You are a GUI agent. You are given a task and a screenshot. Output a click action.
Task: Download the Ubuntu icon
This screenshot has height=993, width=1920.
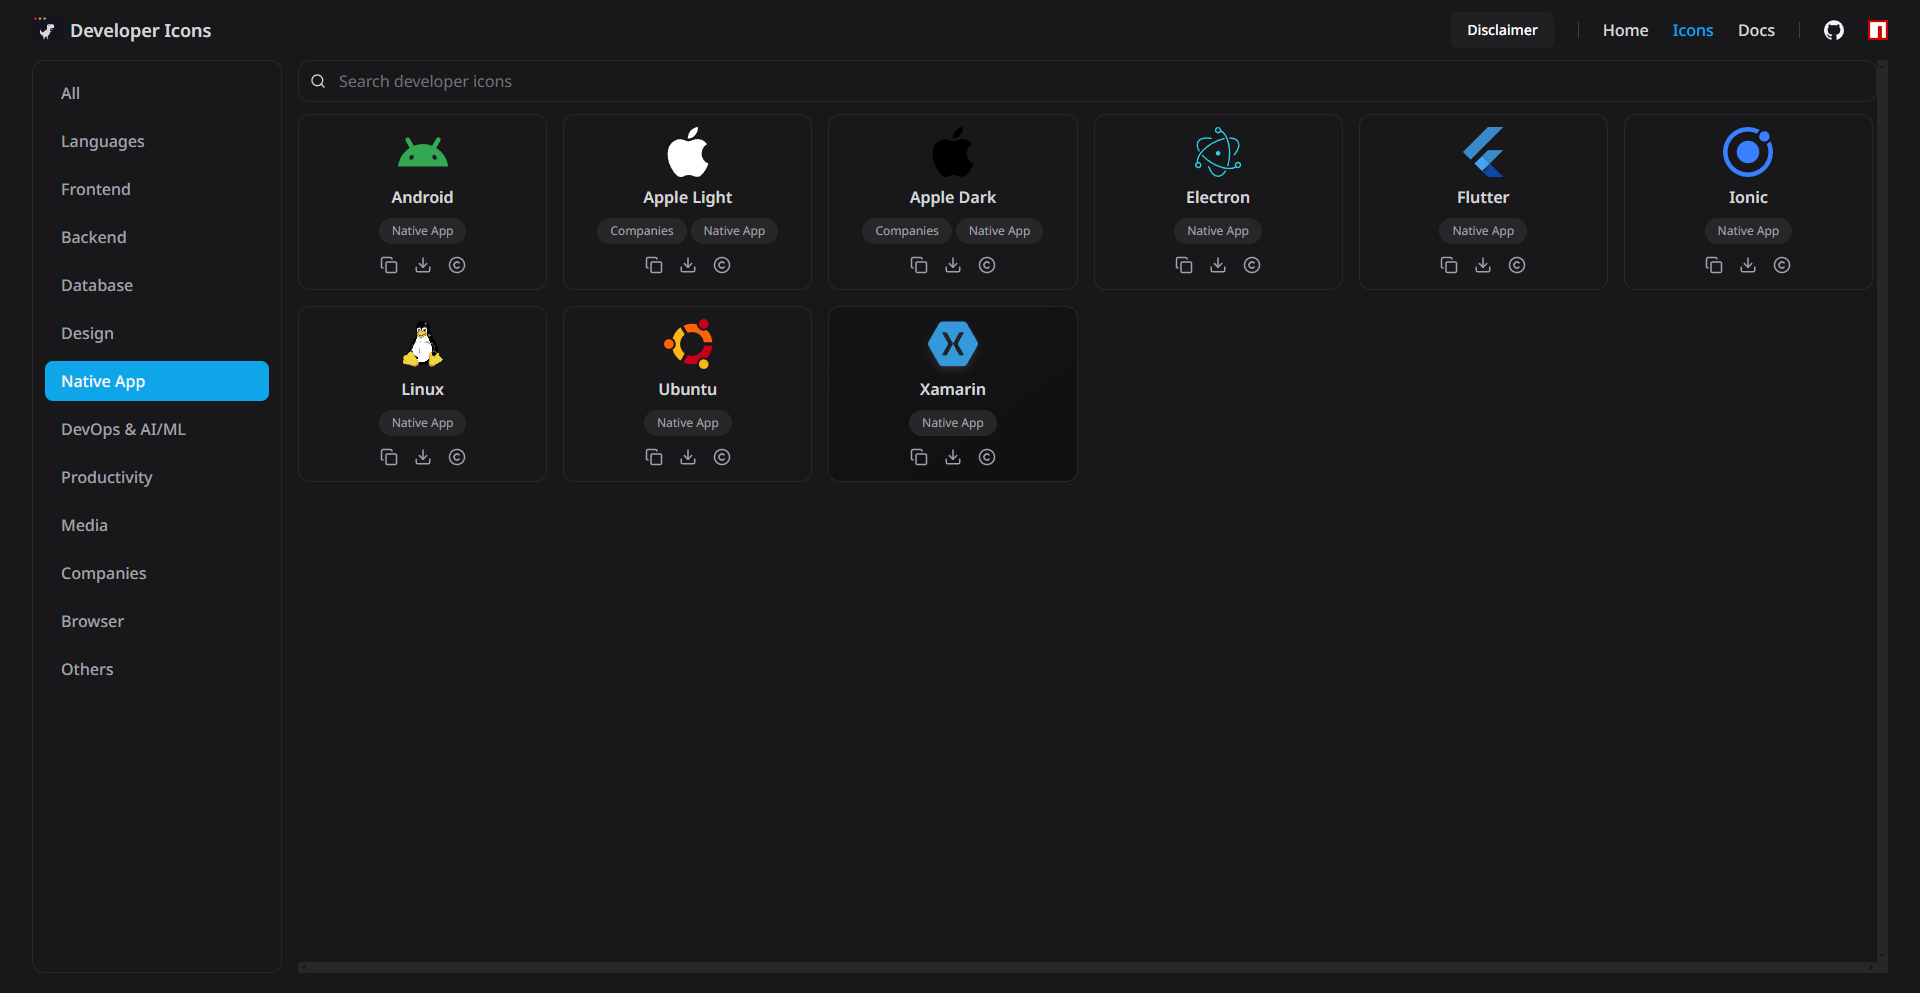tap(688, 457)
